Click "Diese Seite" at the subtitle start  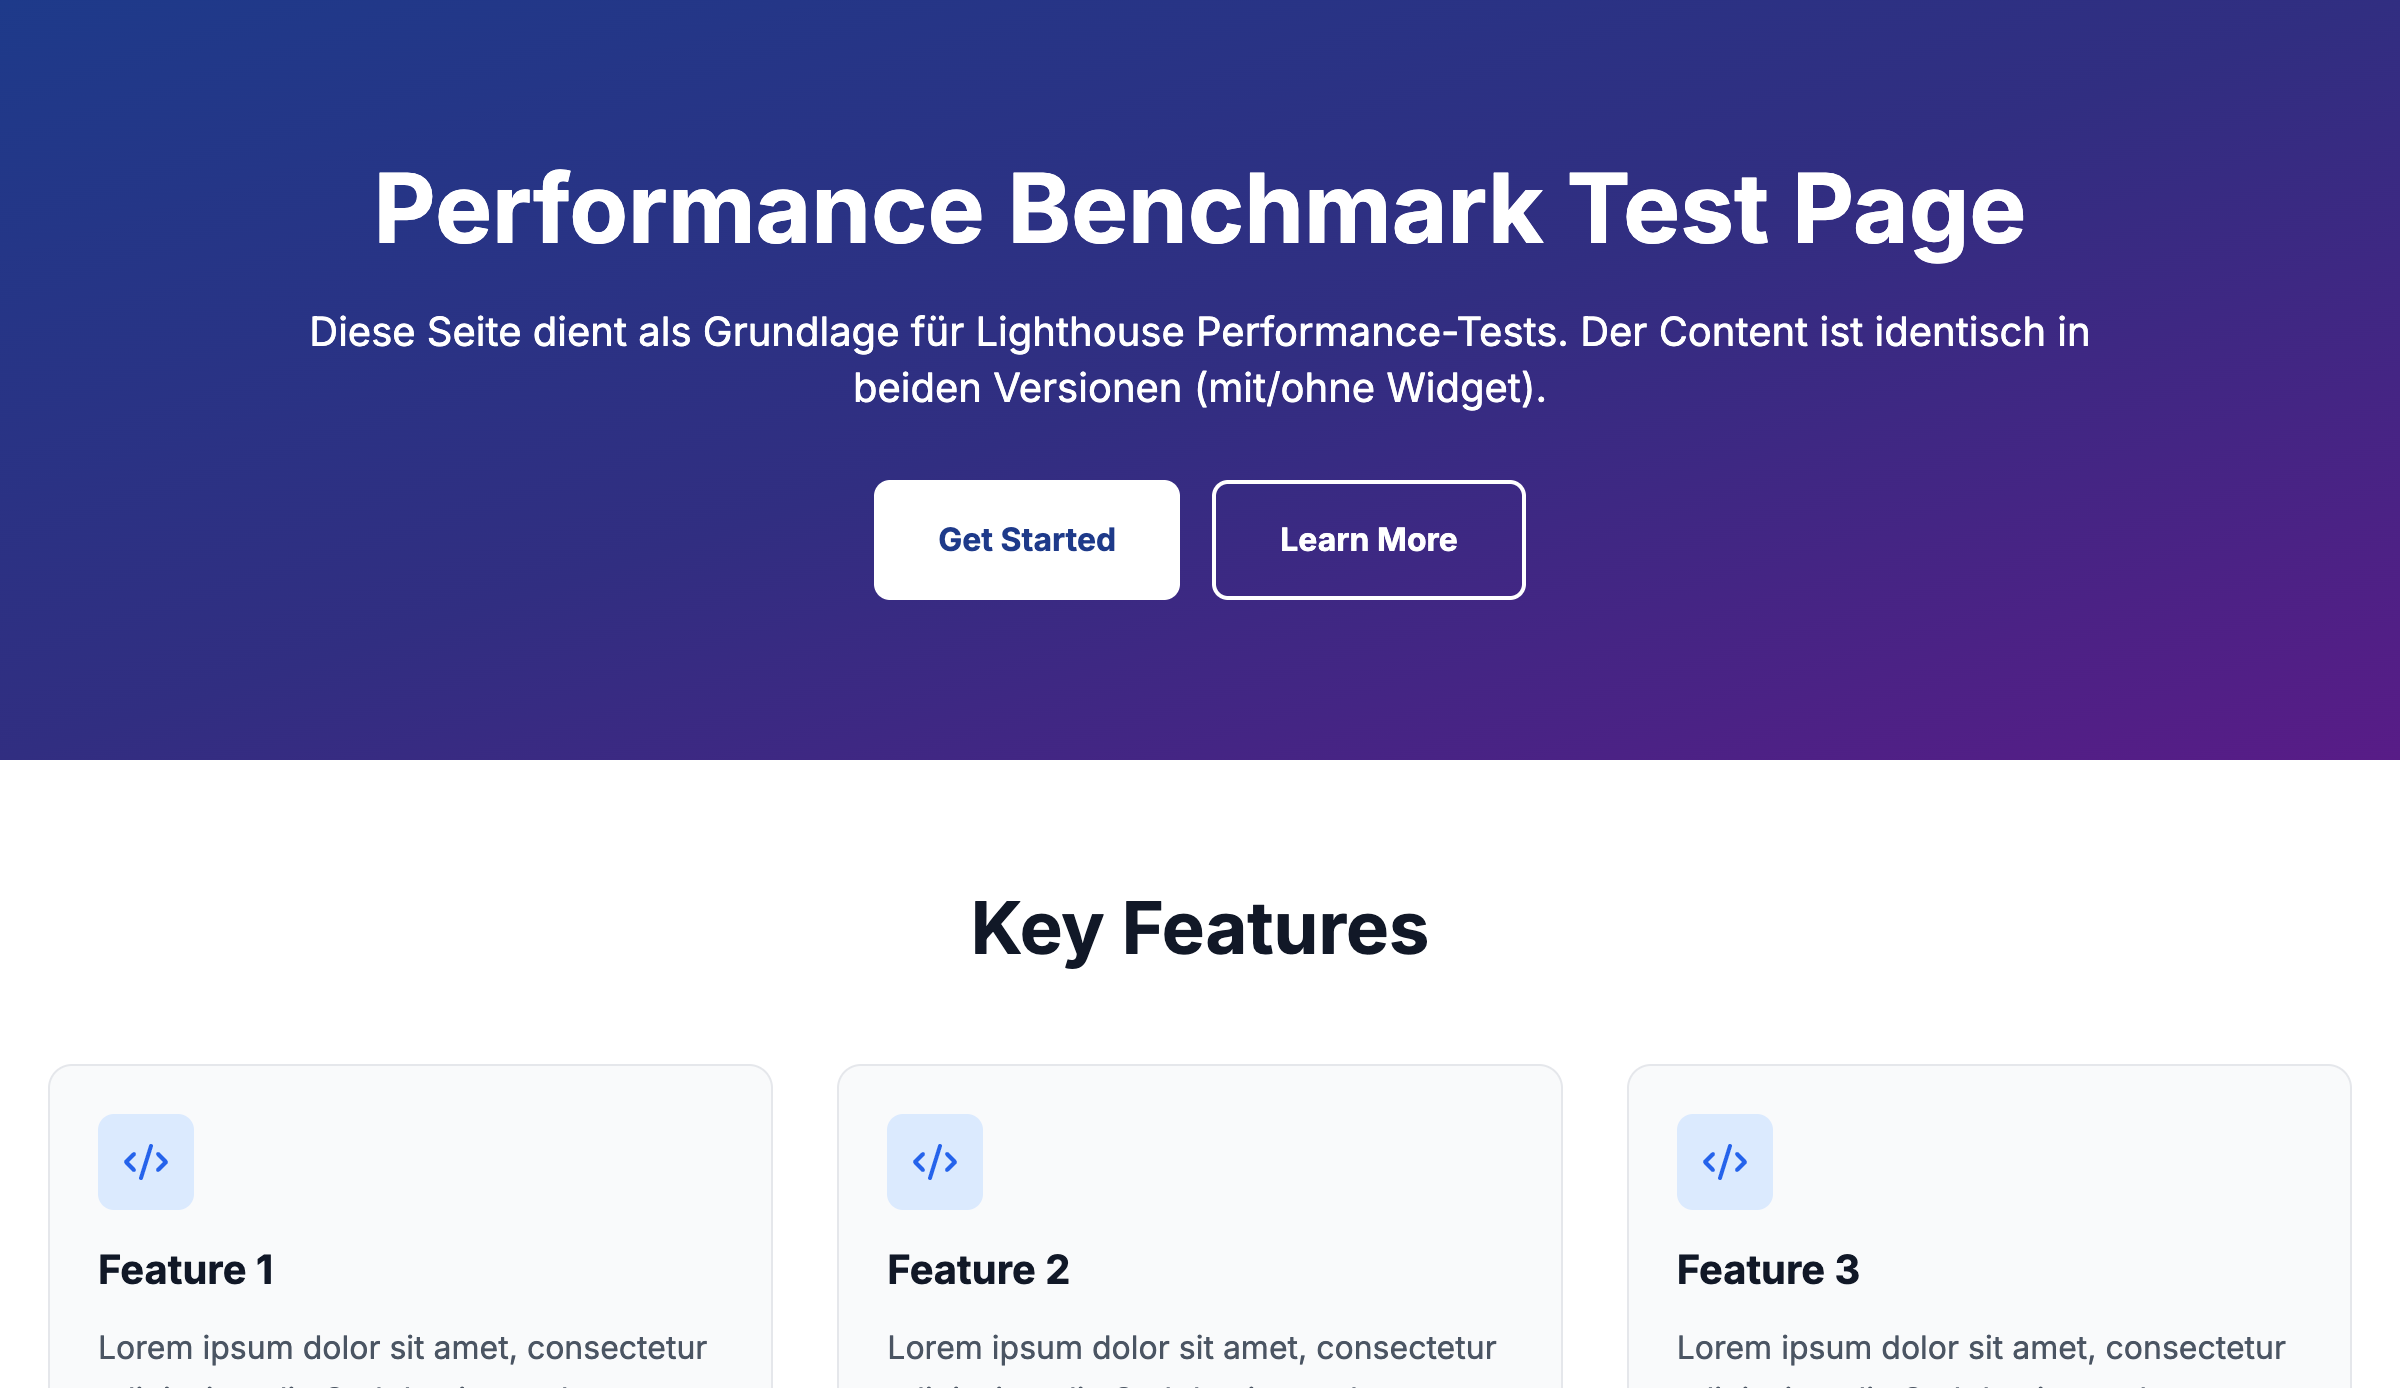coord(414,332)
